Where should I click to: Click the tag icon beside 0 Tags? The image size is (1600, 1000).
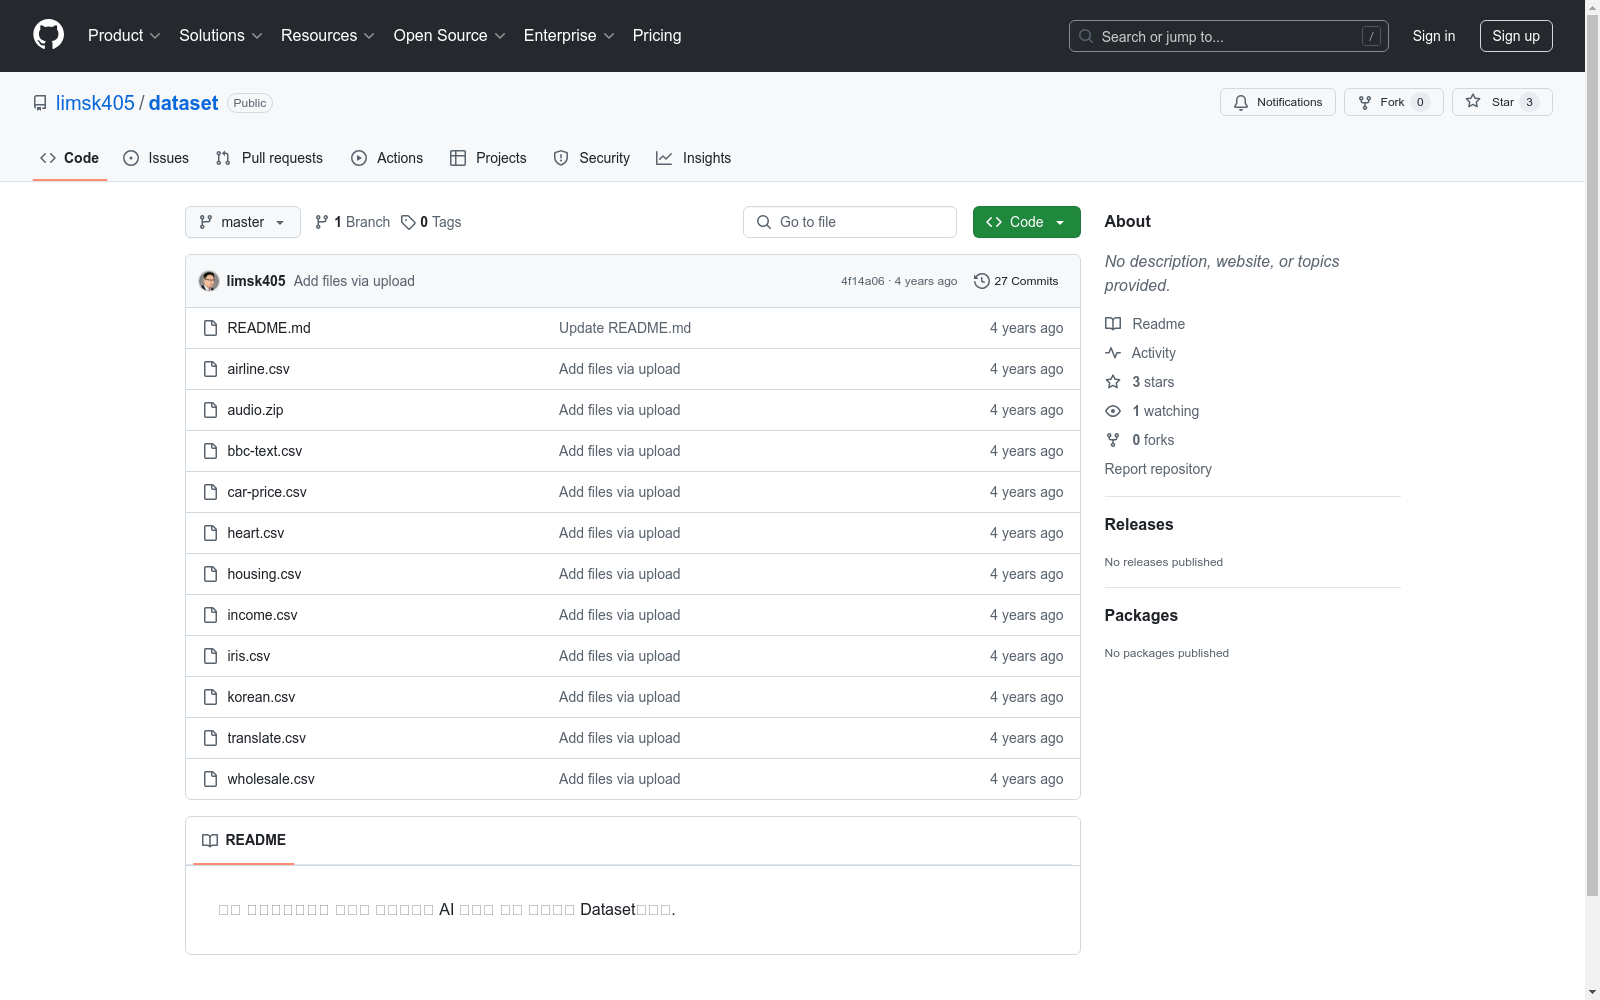pos(408,222)
